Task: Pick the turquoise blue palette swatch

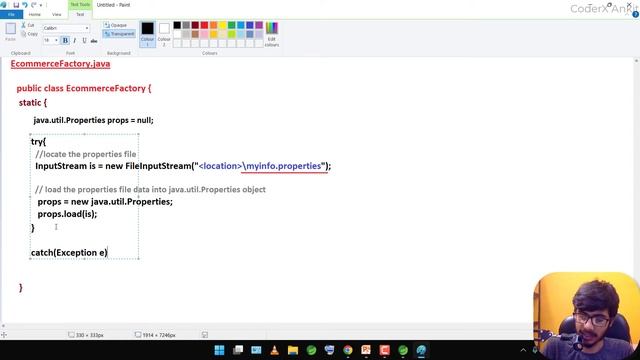Action: 241,25
